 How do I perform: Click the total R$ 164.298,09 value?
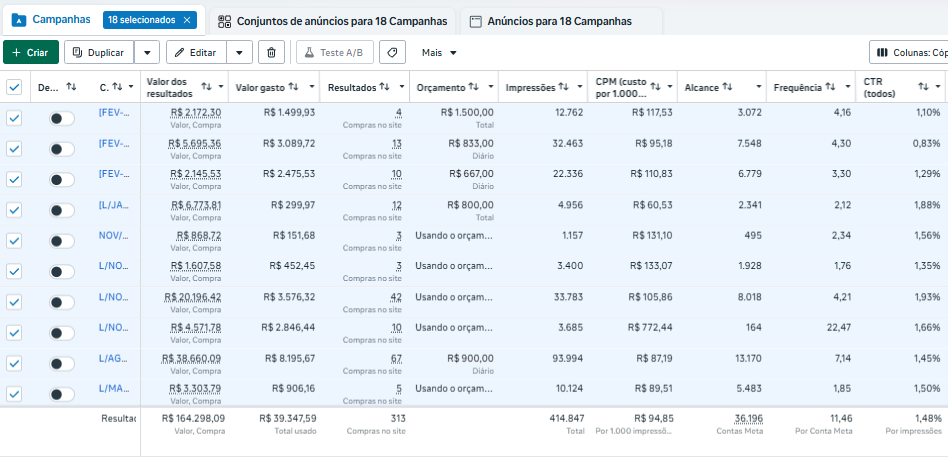click(193, 418)
